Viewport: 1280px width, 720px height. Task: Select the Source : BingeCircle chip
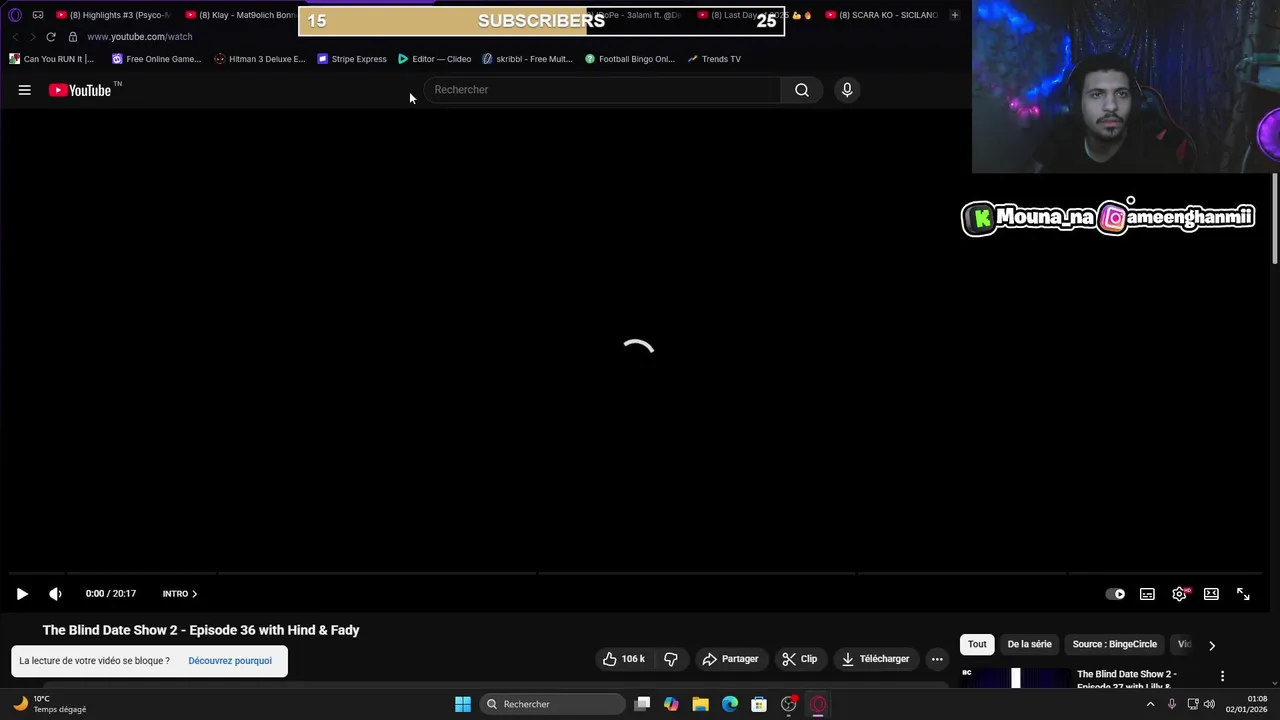coord(1114,645)
